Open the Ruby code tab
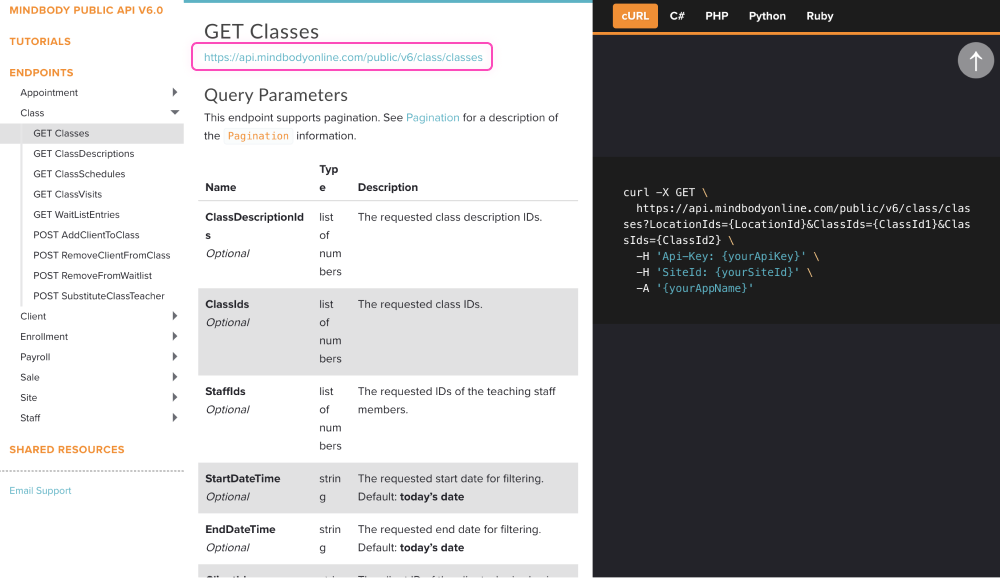1000x578 pixels. [x=819, y=16]
